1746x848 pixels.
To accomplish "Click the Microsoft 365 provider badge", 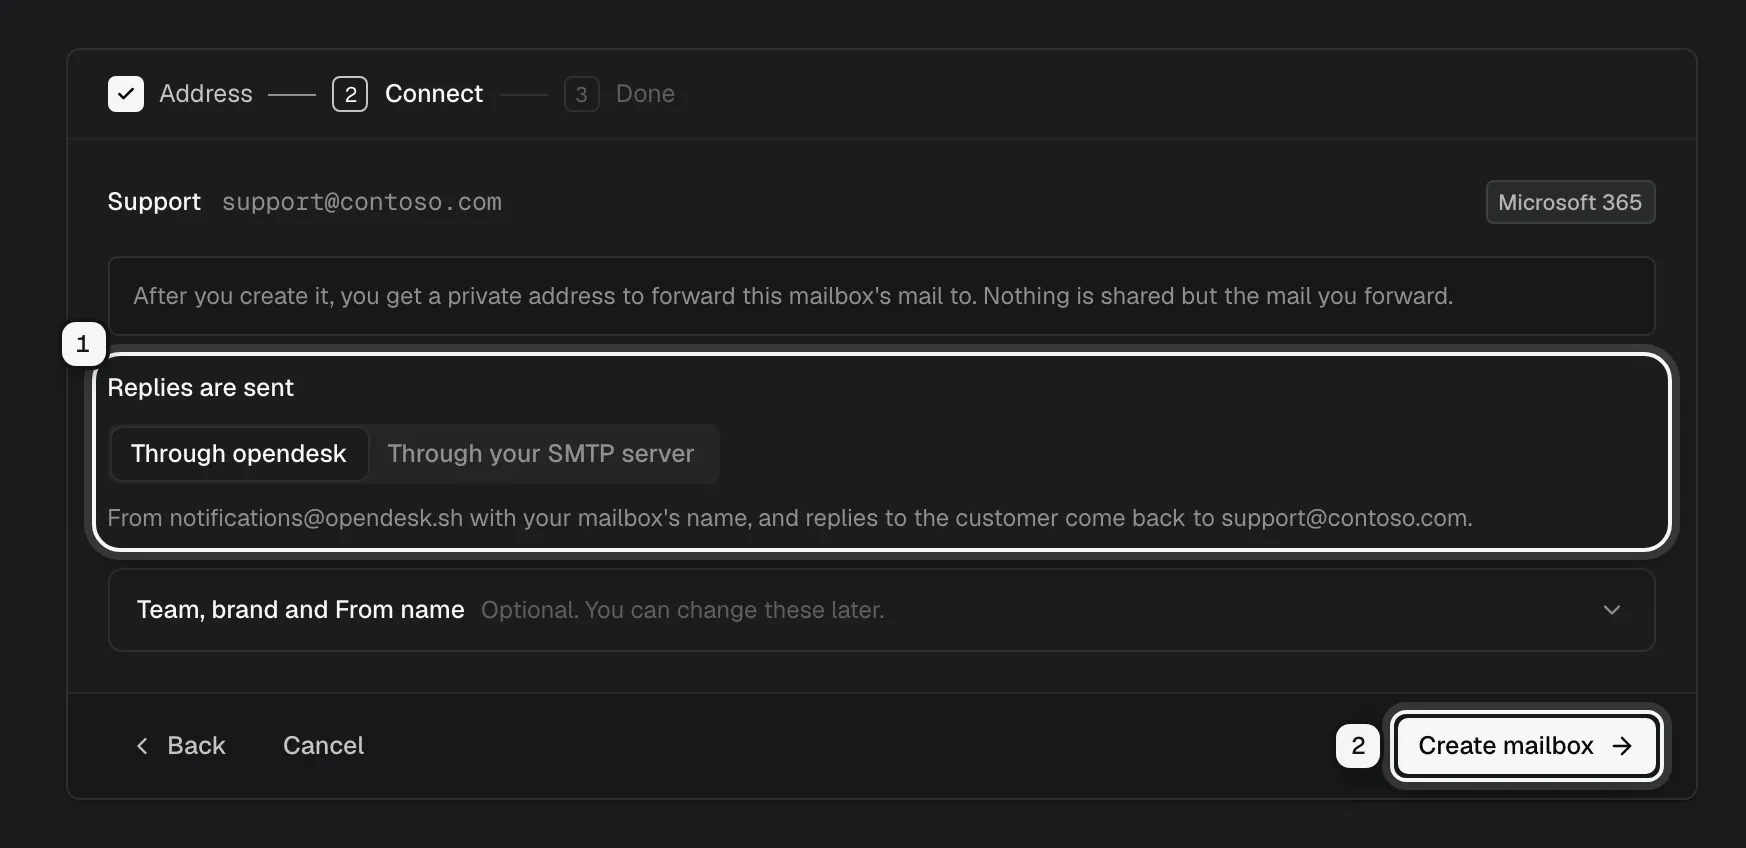I will pos(1570,202).
